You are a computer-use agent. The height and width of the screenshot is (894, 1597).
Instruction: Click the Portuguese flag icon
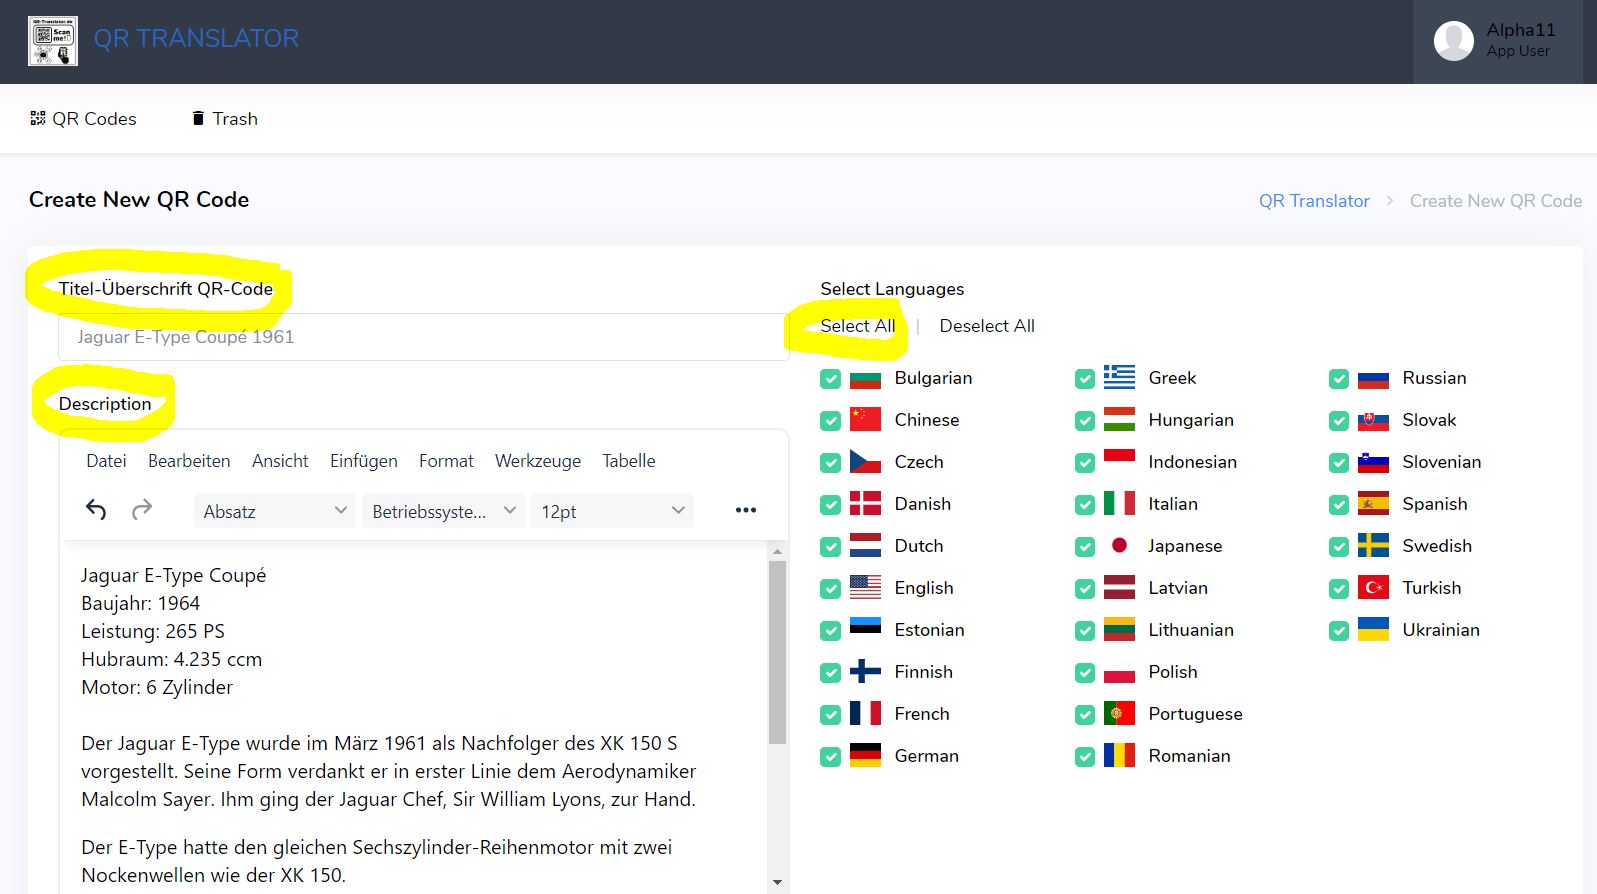1119,714
